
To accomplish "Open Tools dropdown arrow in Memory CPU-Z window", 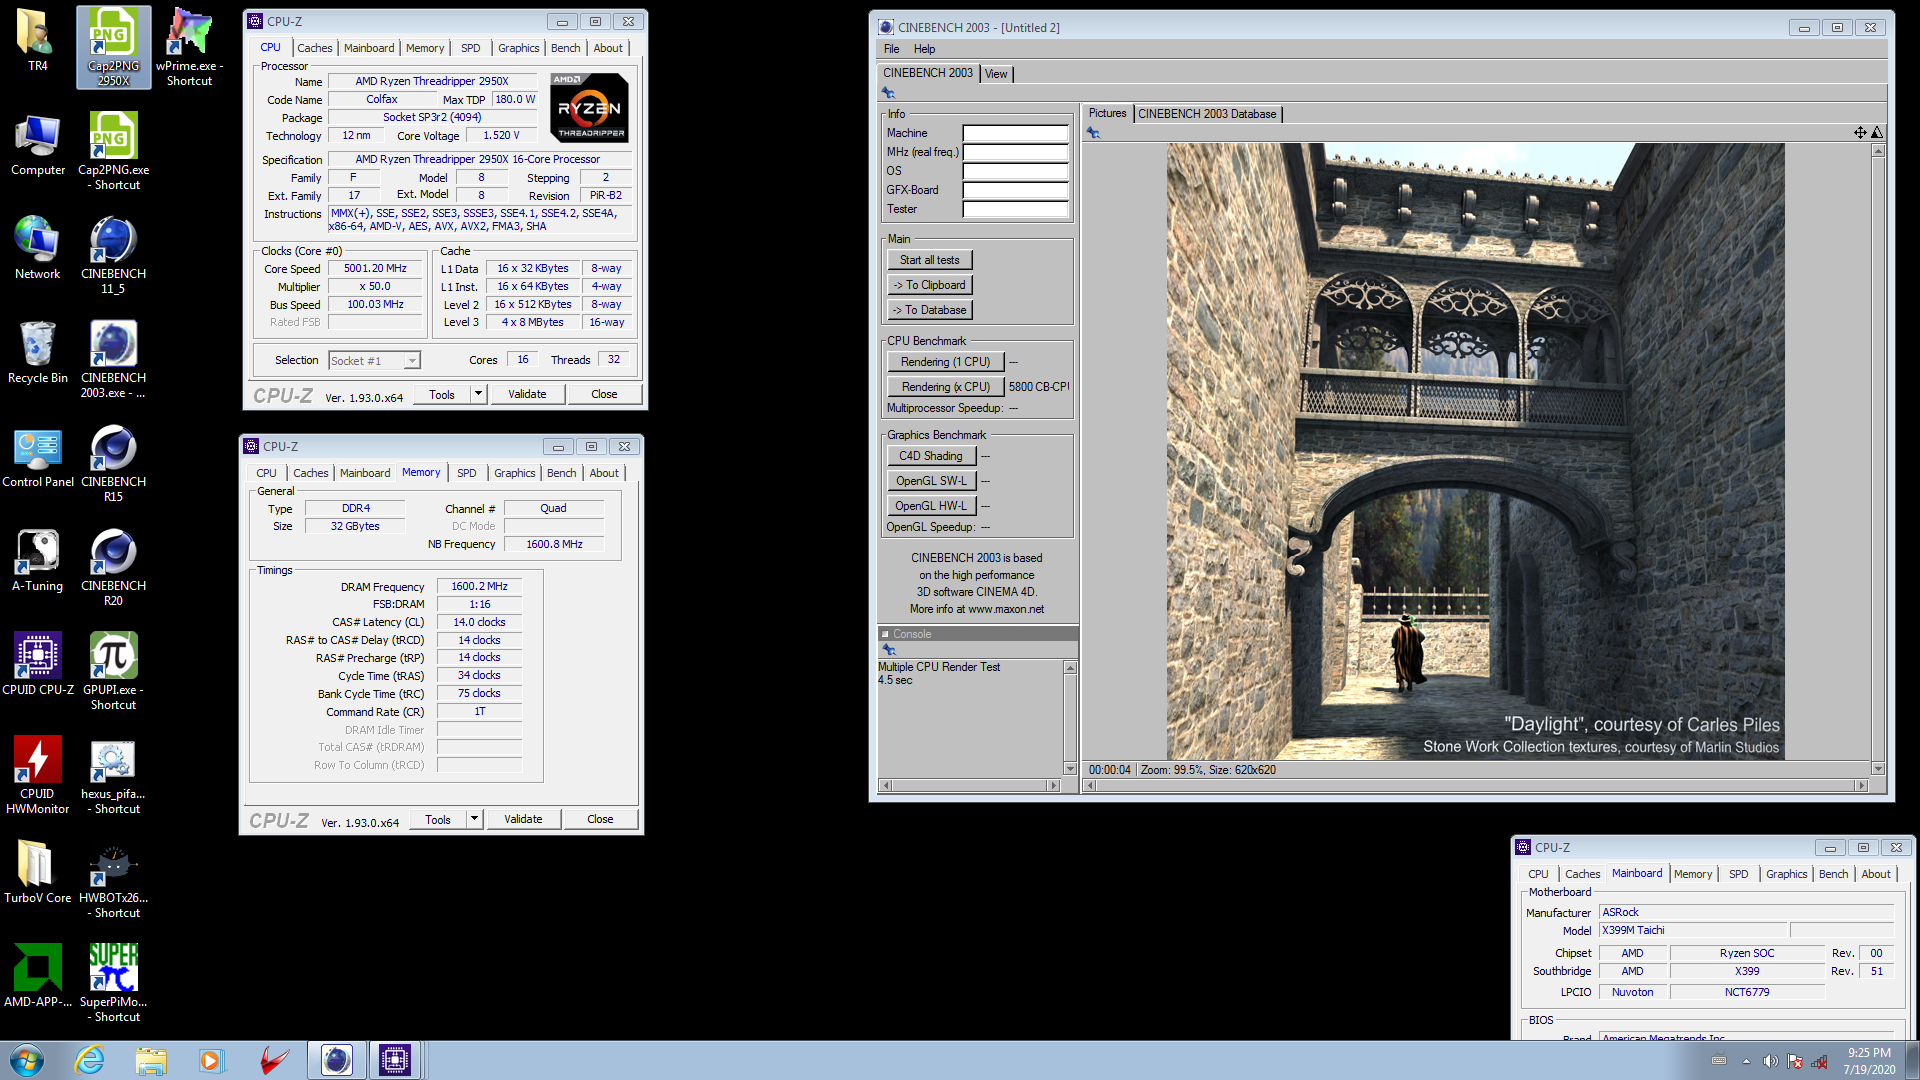I will coord(474,819).
